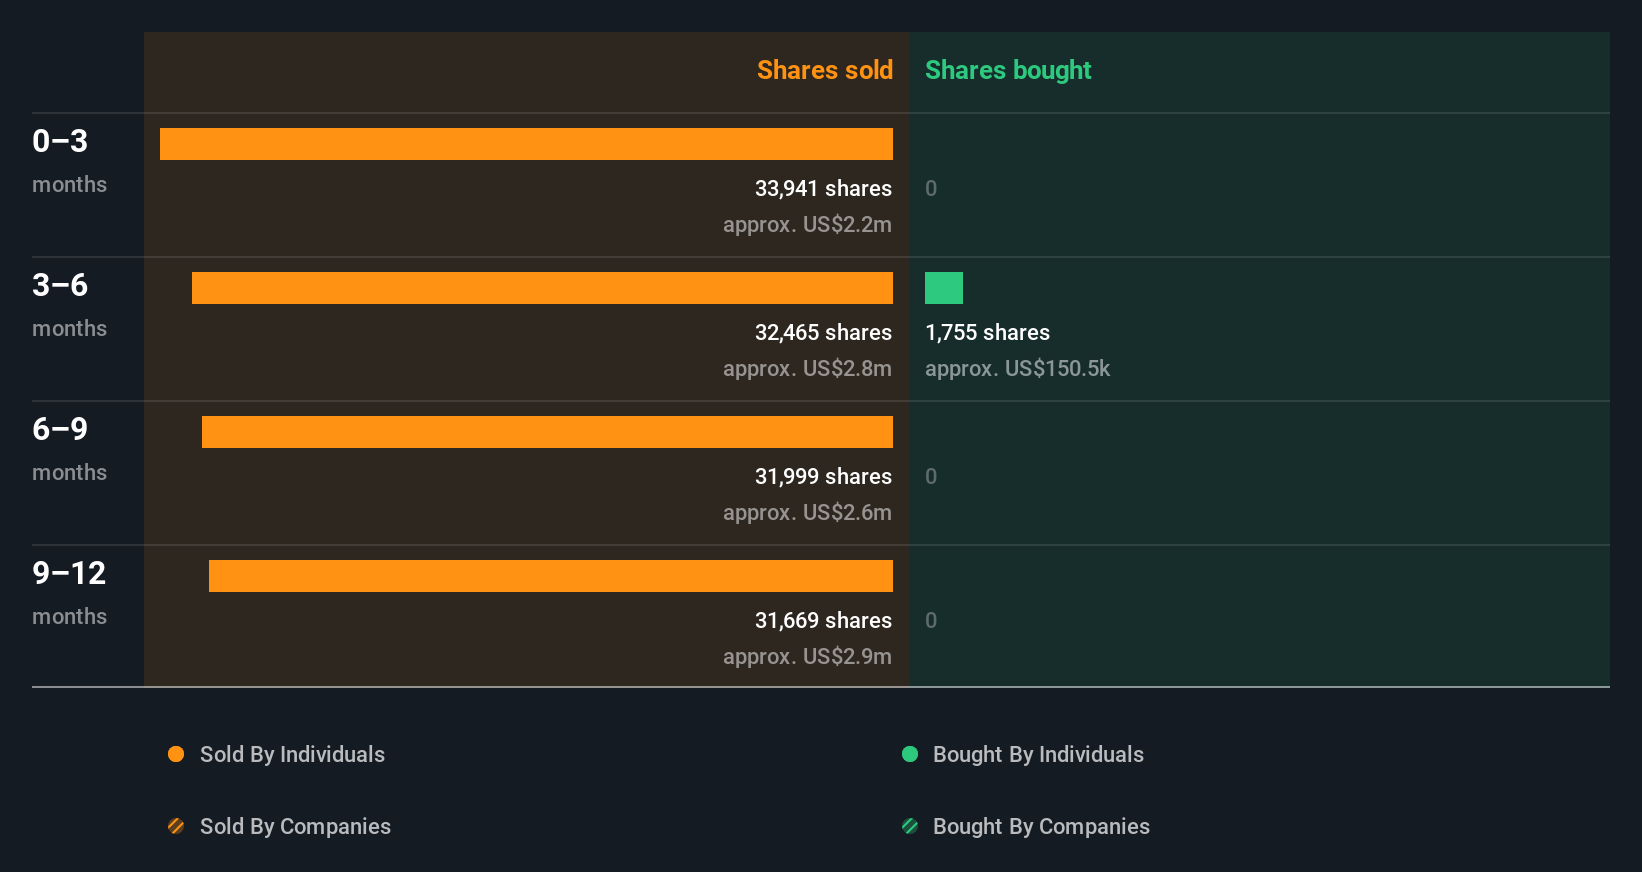Screen dimensions: 1642x872
Task: Click the 33,941 shares value
Action: [823, 188]
